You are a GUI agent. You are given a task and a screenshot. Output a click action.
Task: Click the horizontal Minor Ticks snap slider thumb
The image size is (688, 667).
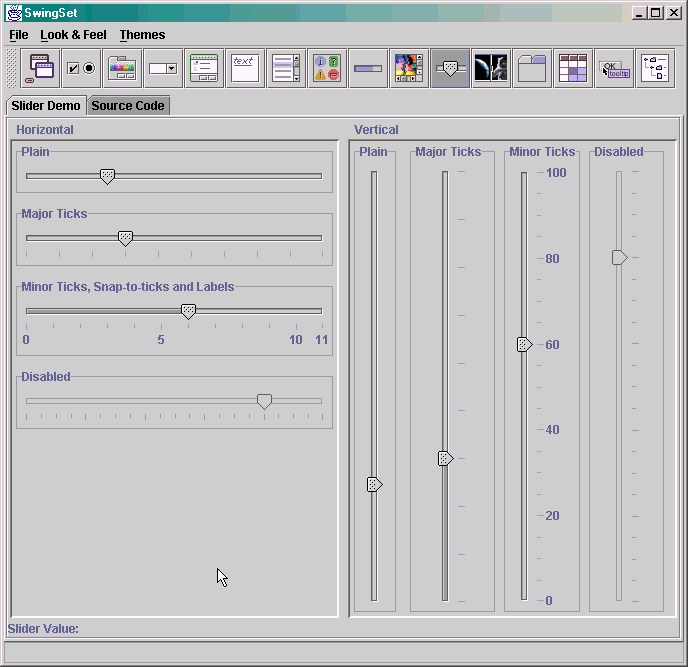[188, 311]
